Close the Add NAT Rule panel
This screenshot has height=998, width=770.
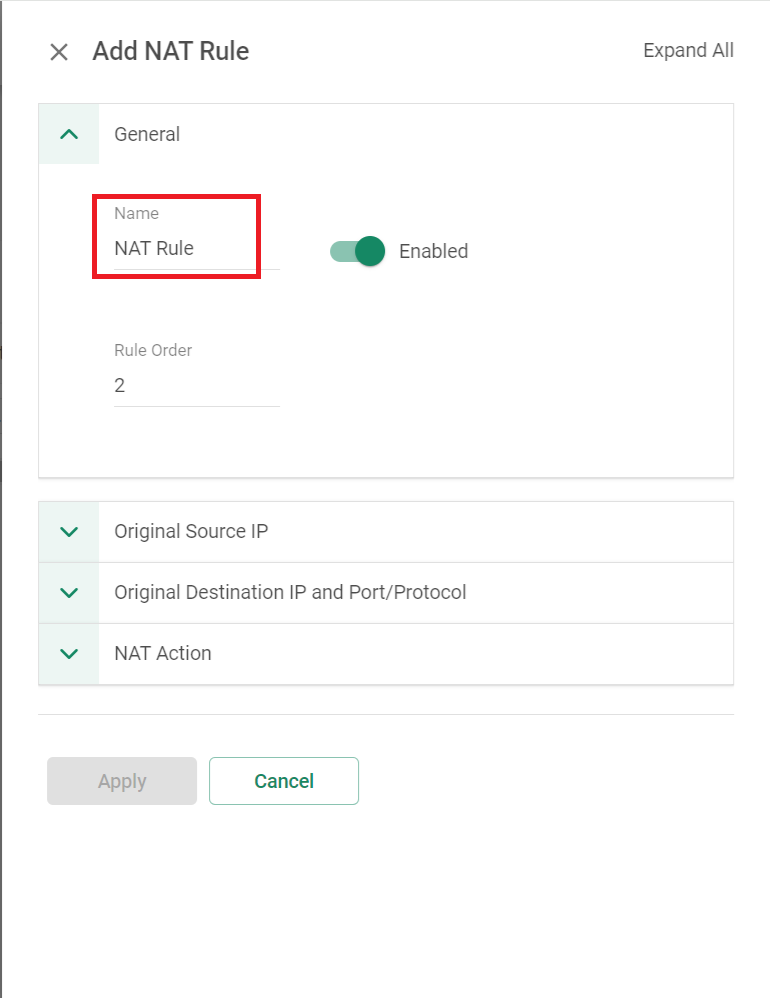click(59, 52)
